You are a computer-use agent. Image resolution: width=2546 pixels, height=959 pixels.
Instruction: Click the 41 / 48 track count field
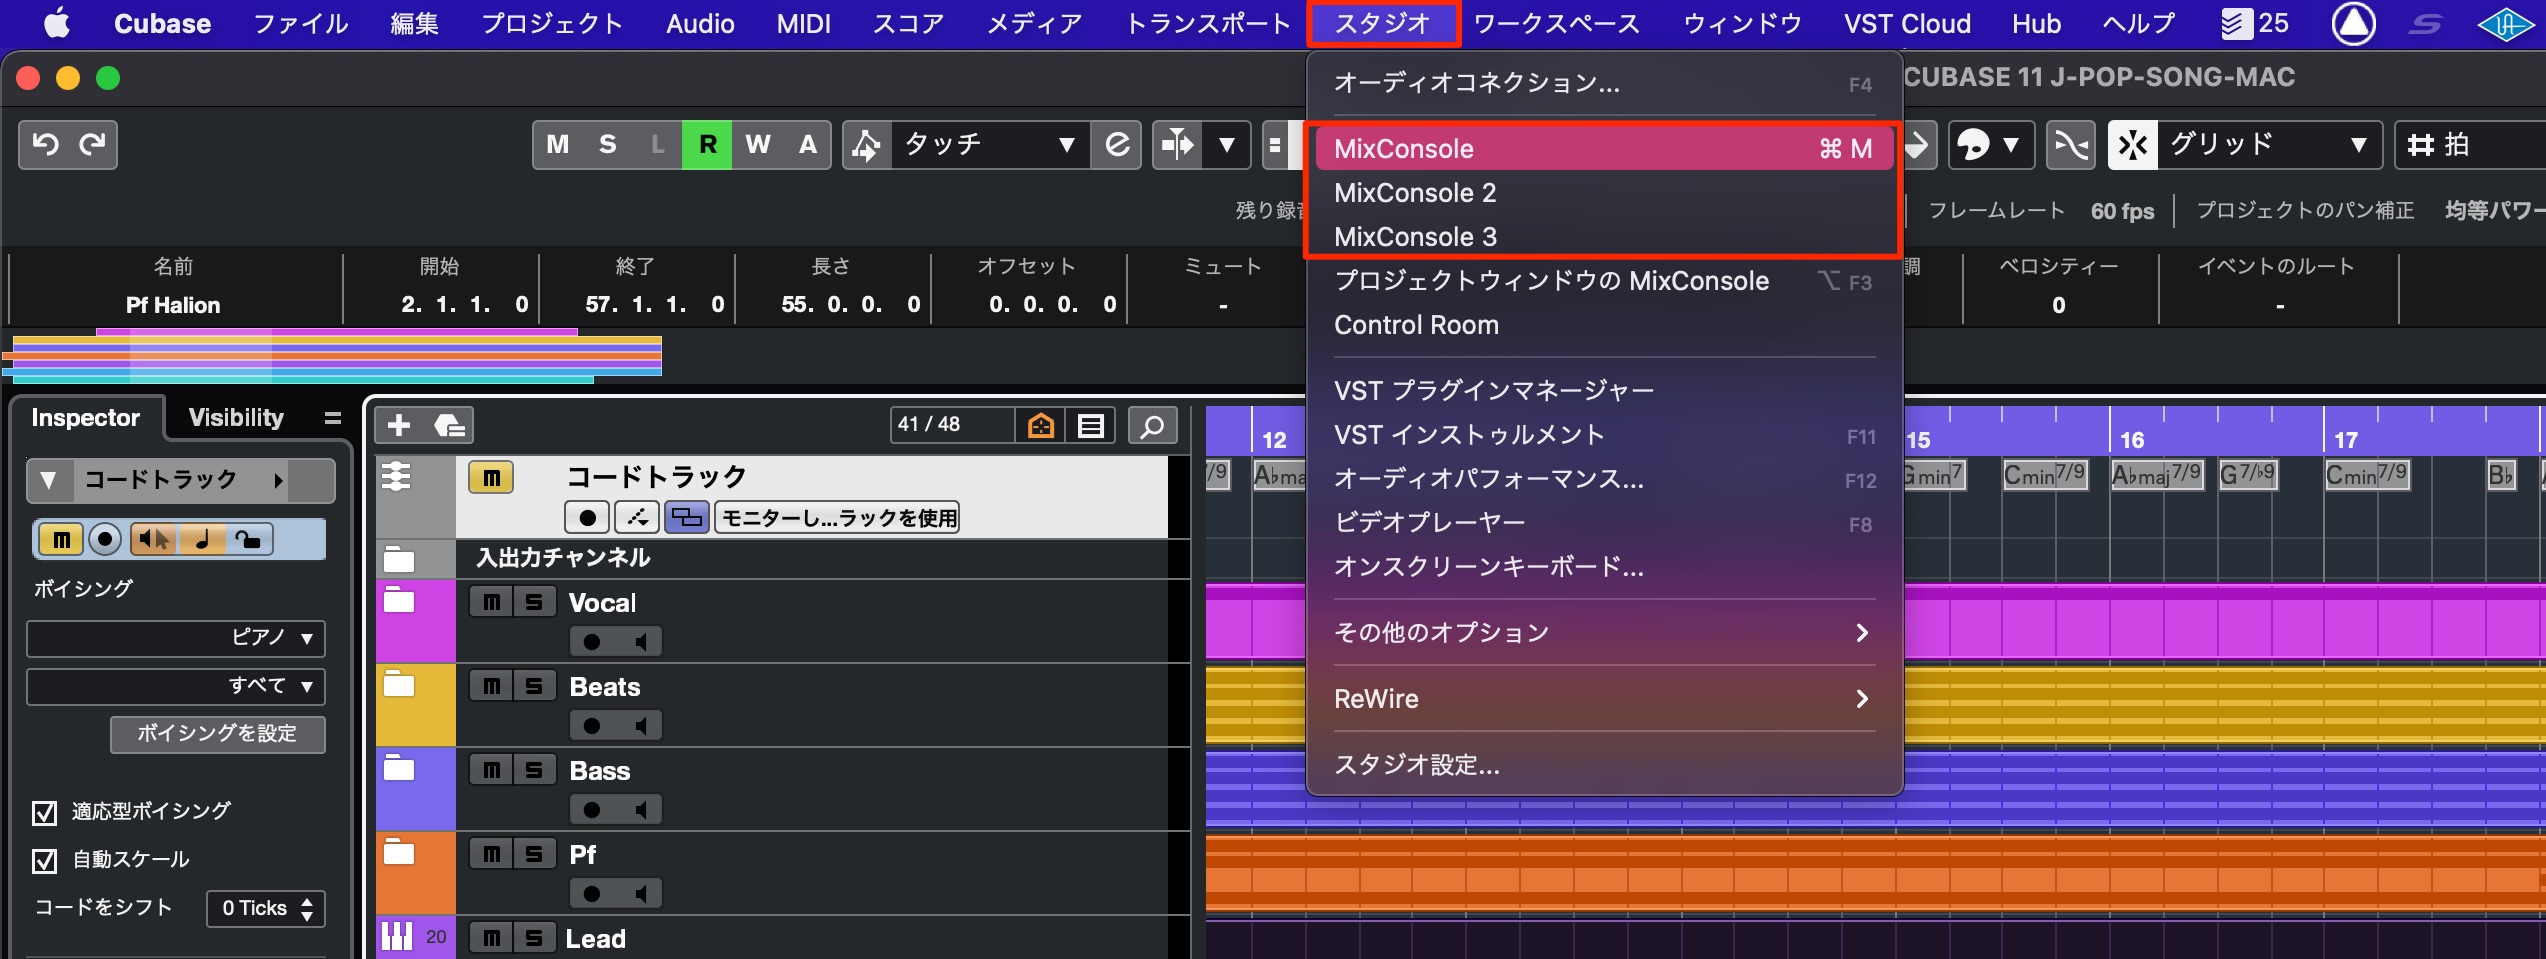(951, 425)
